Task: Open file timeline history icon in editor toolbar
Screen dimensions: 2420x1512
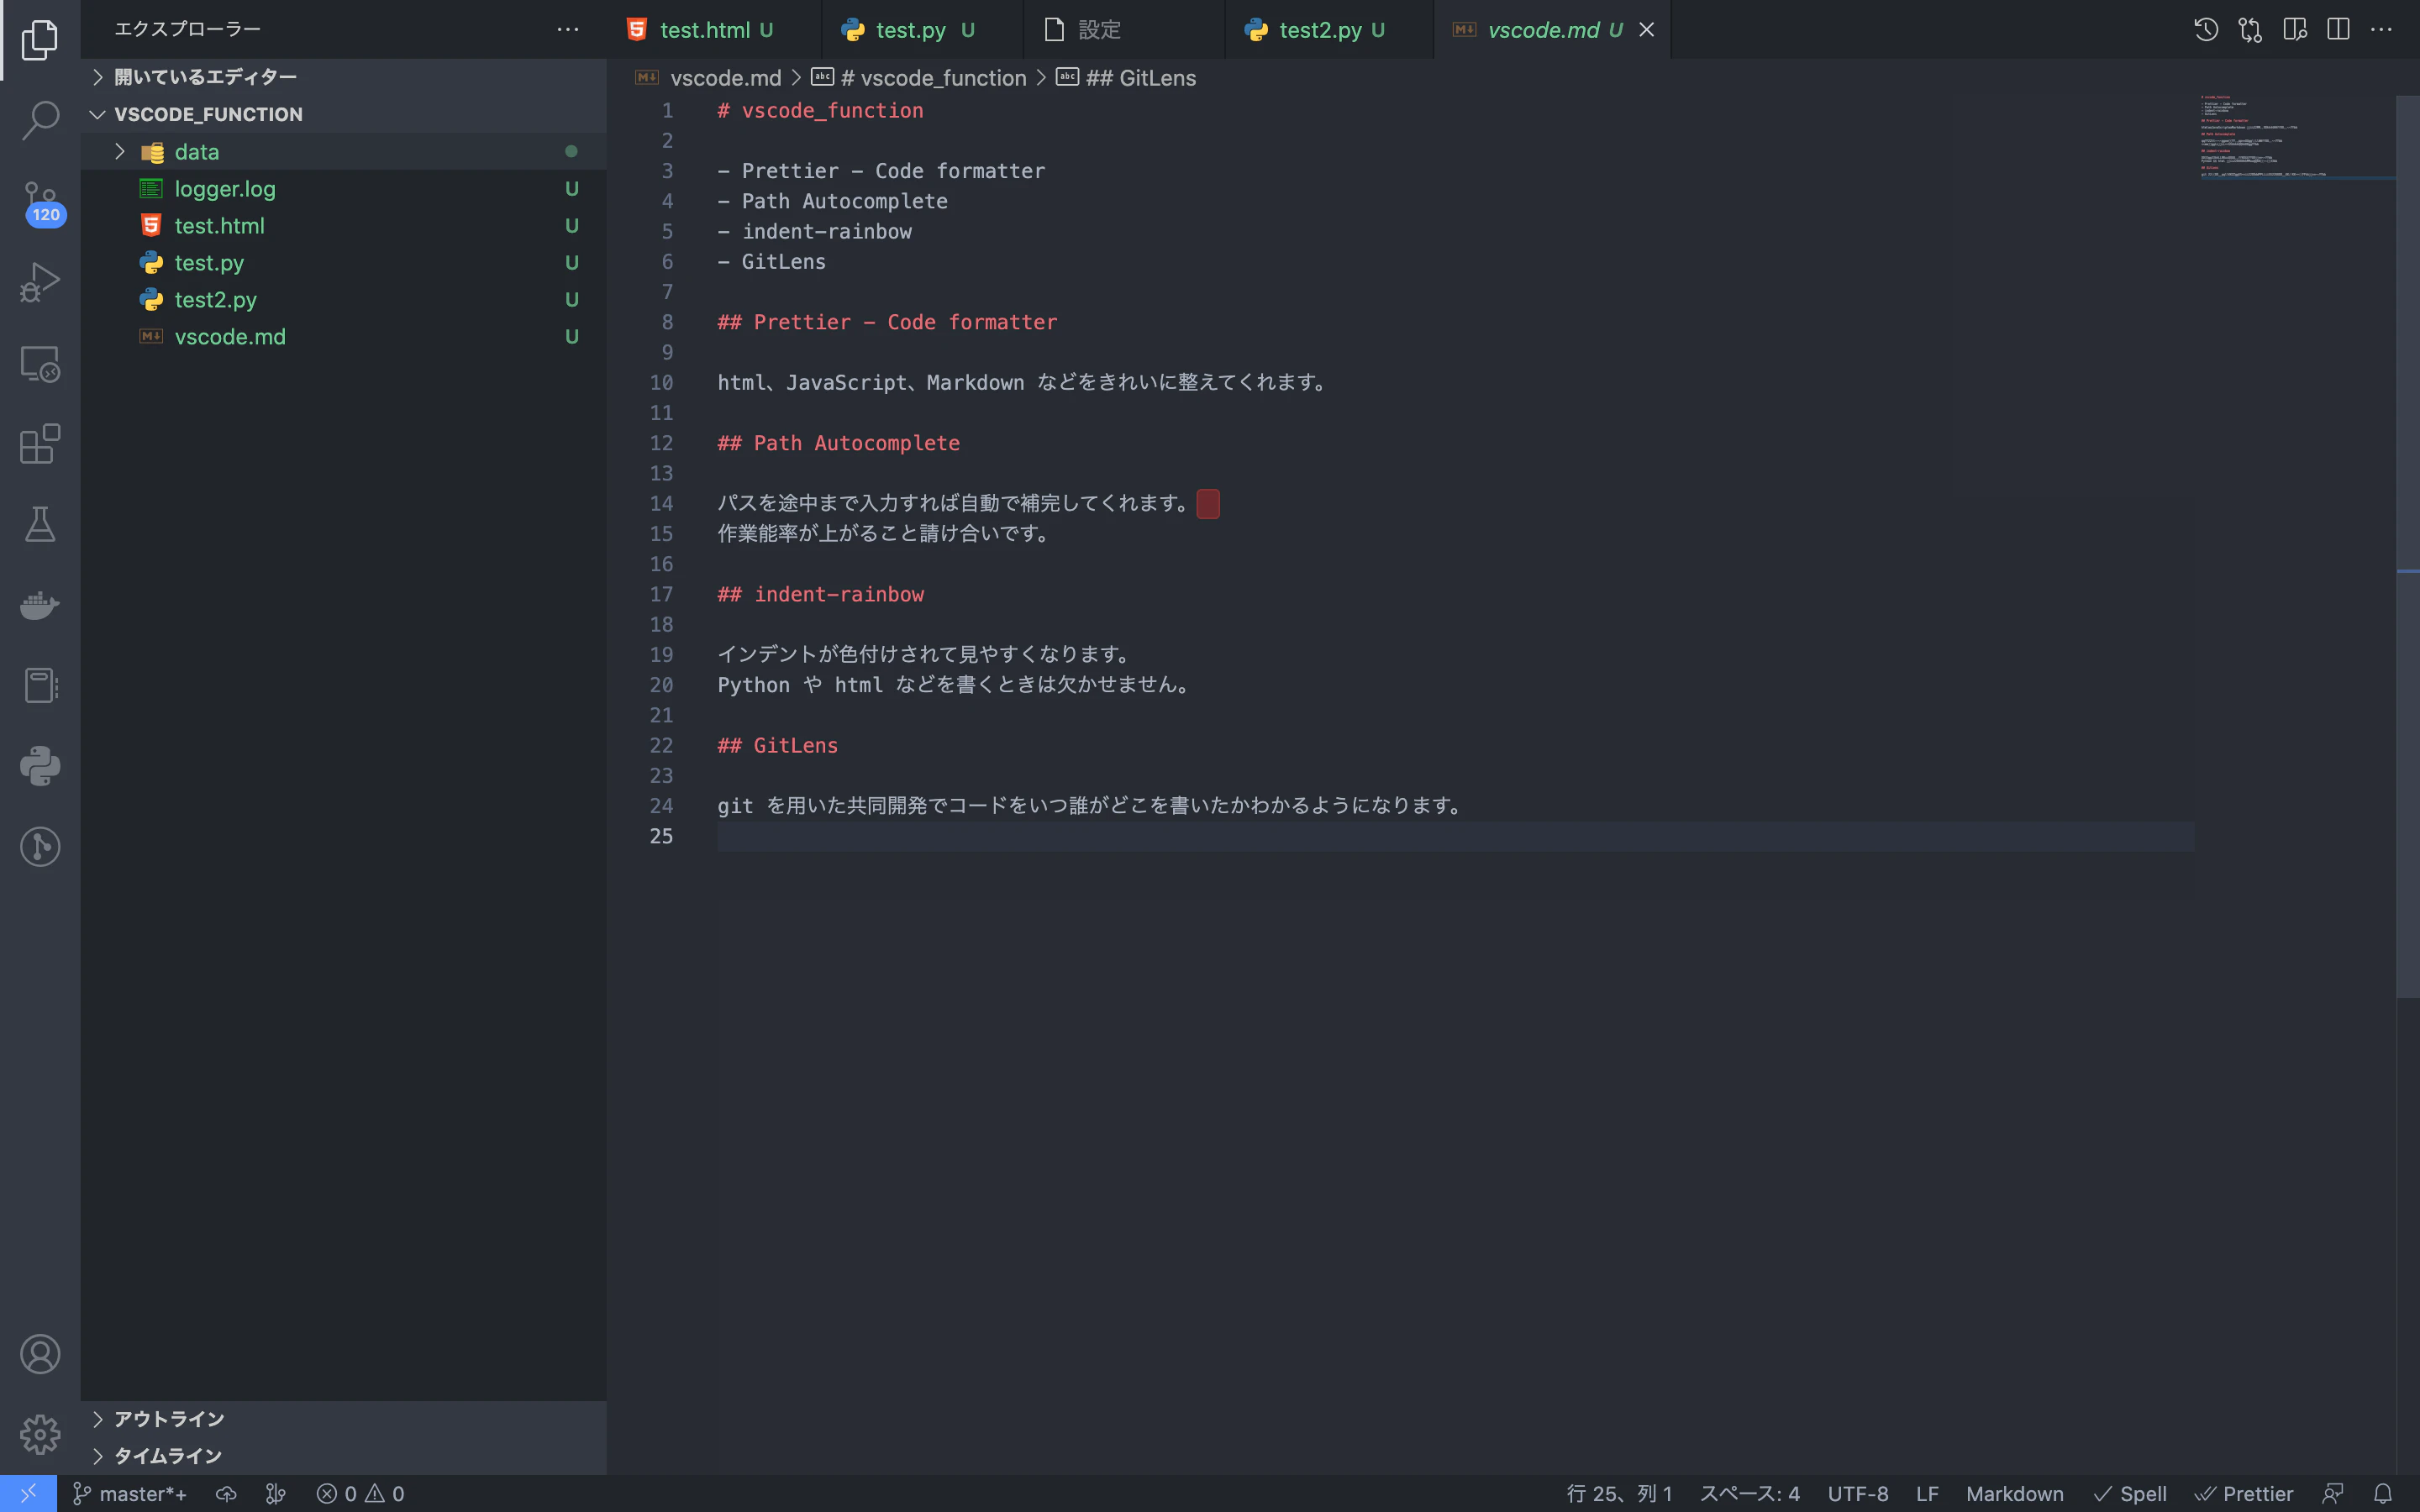Action: pos(2206,30)
